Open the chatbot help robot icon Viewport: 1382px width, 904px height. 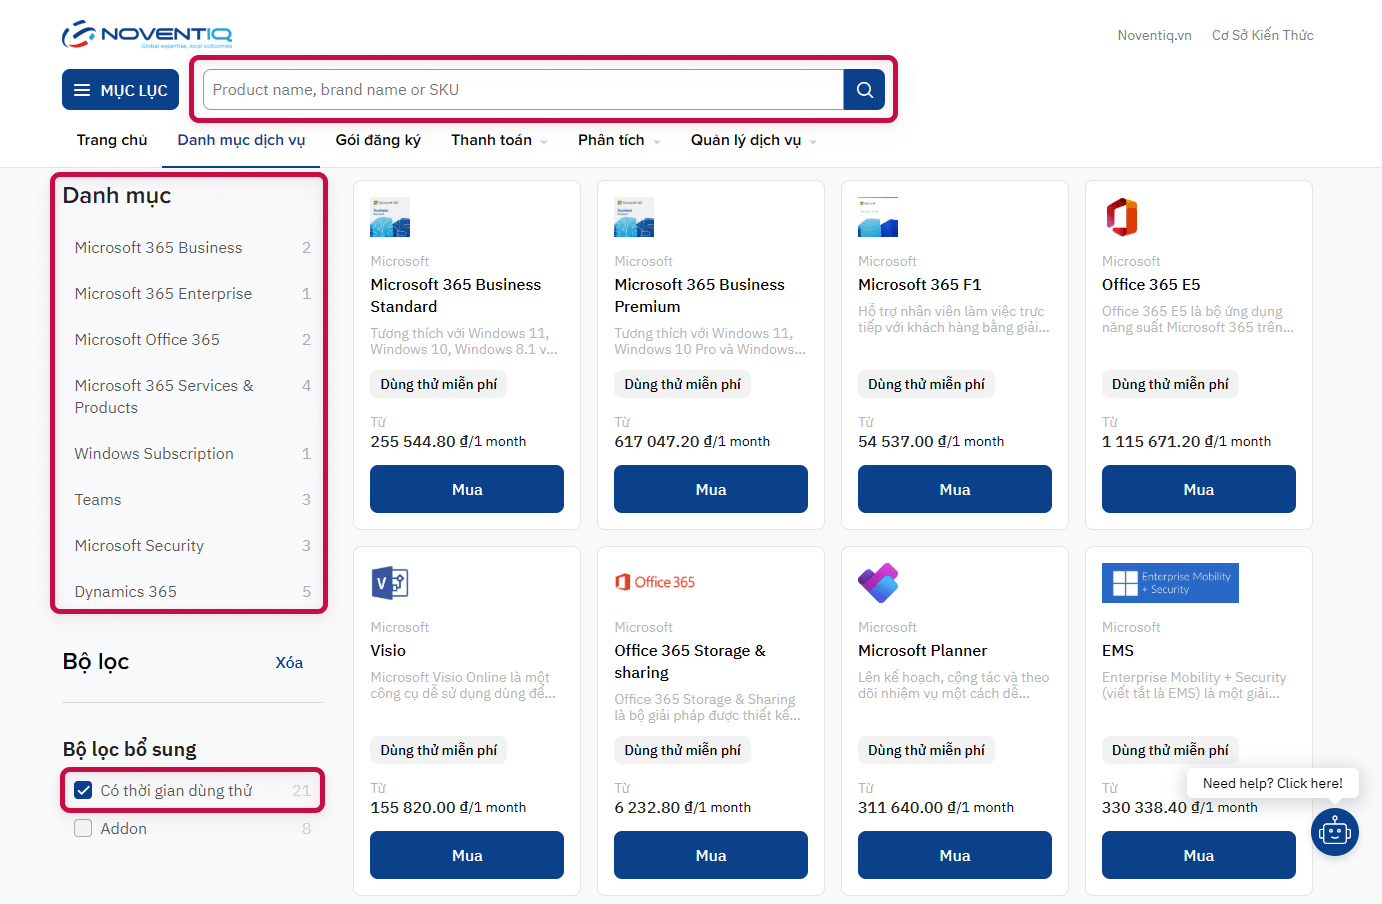[1334, 831]
